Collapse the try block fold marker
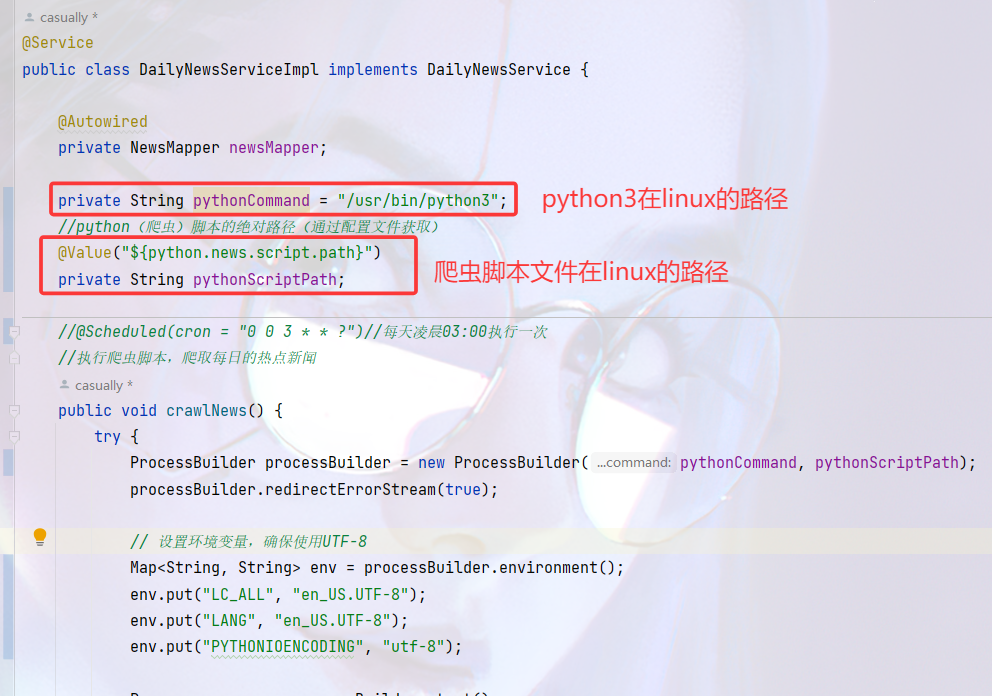 [x=15, y=437]
